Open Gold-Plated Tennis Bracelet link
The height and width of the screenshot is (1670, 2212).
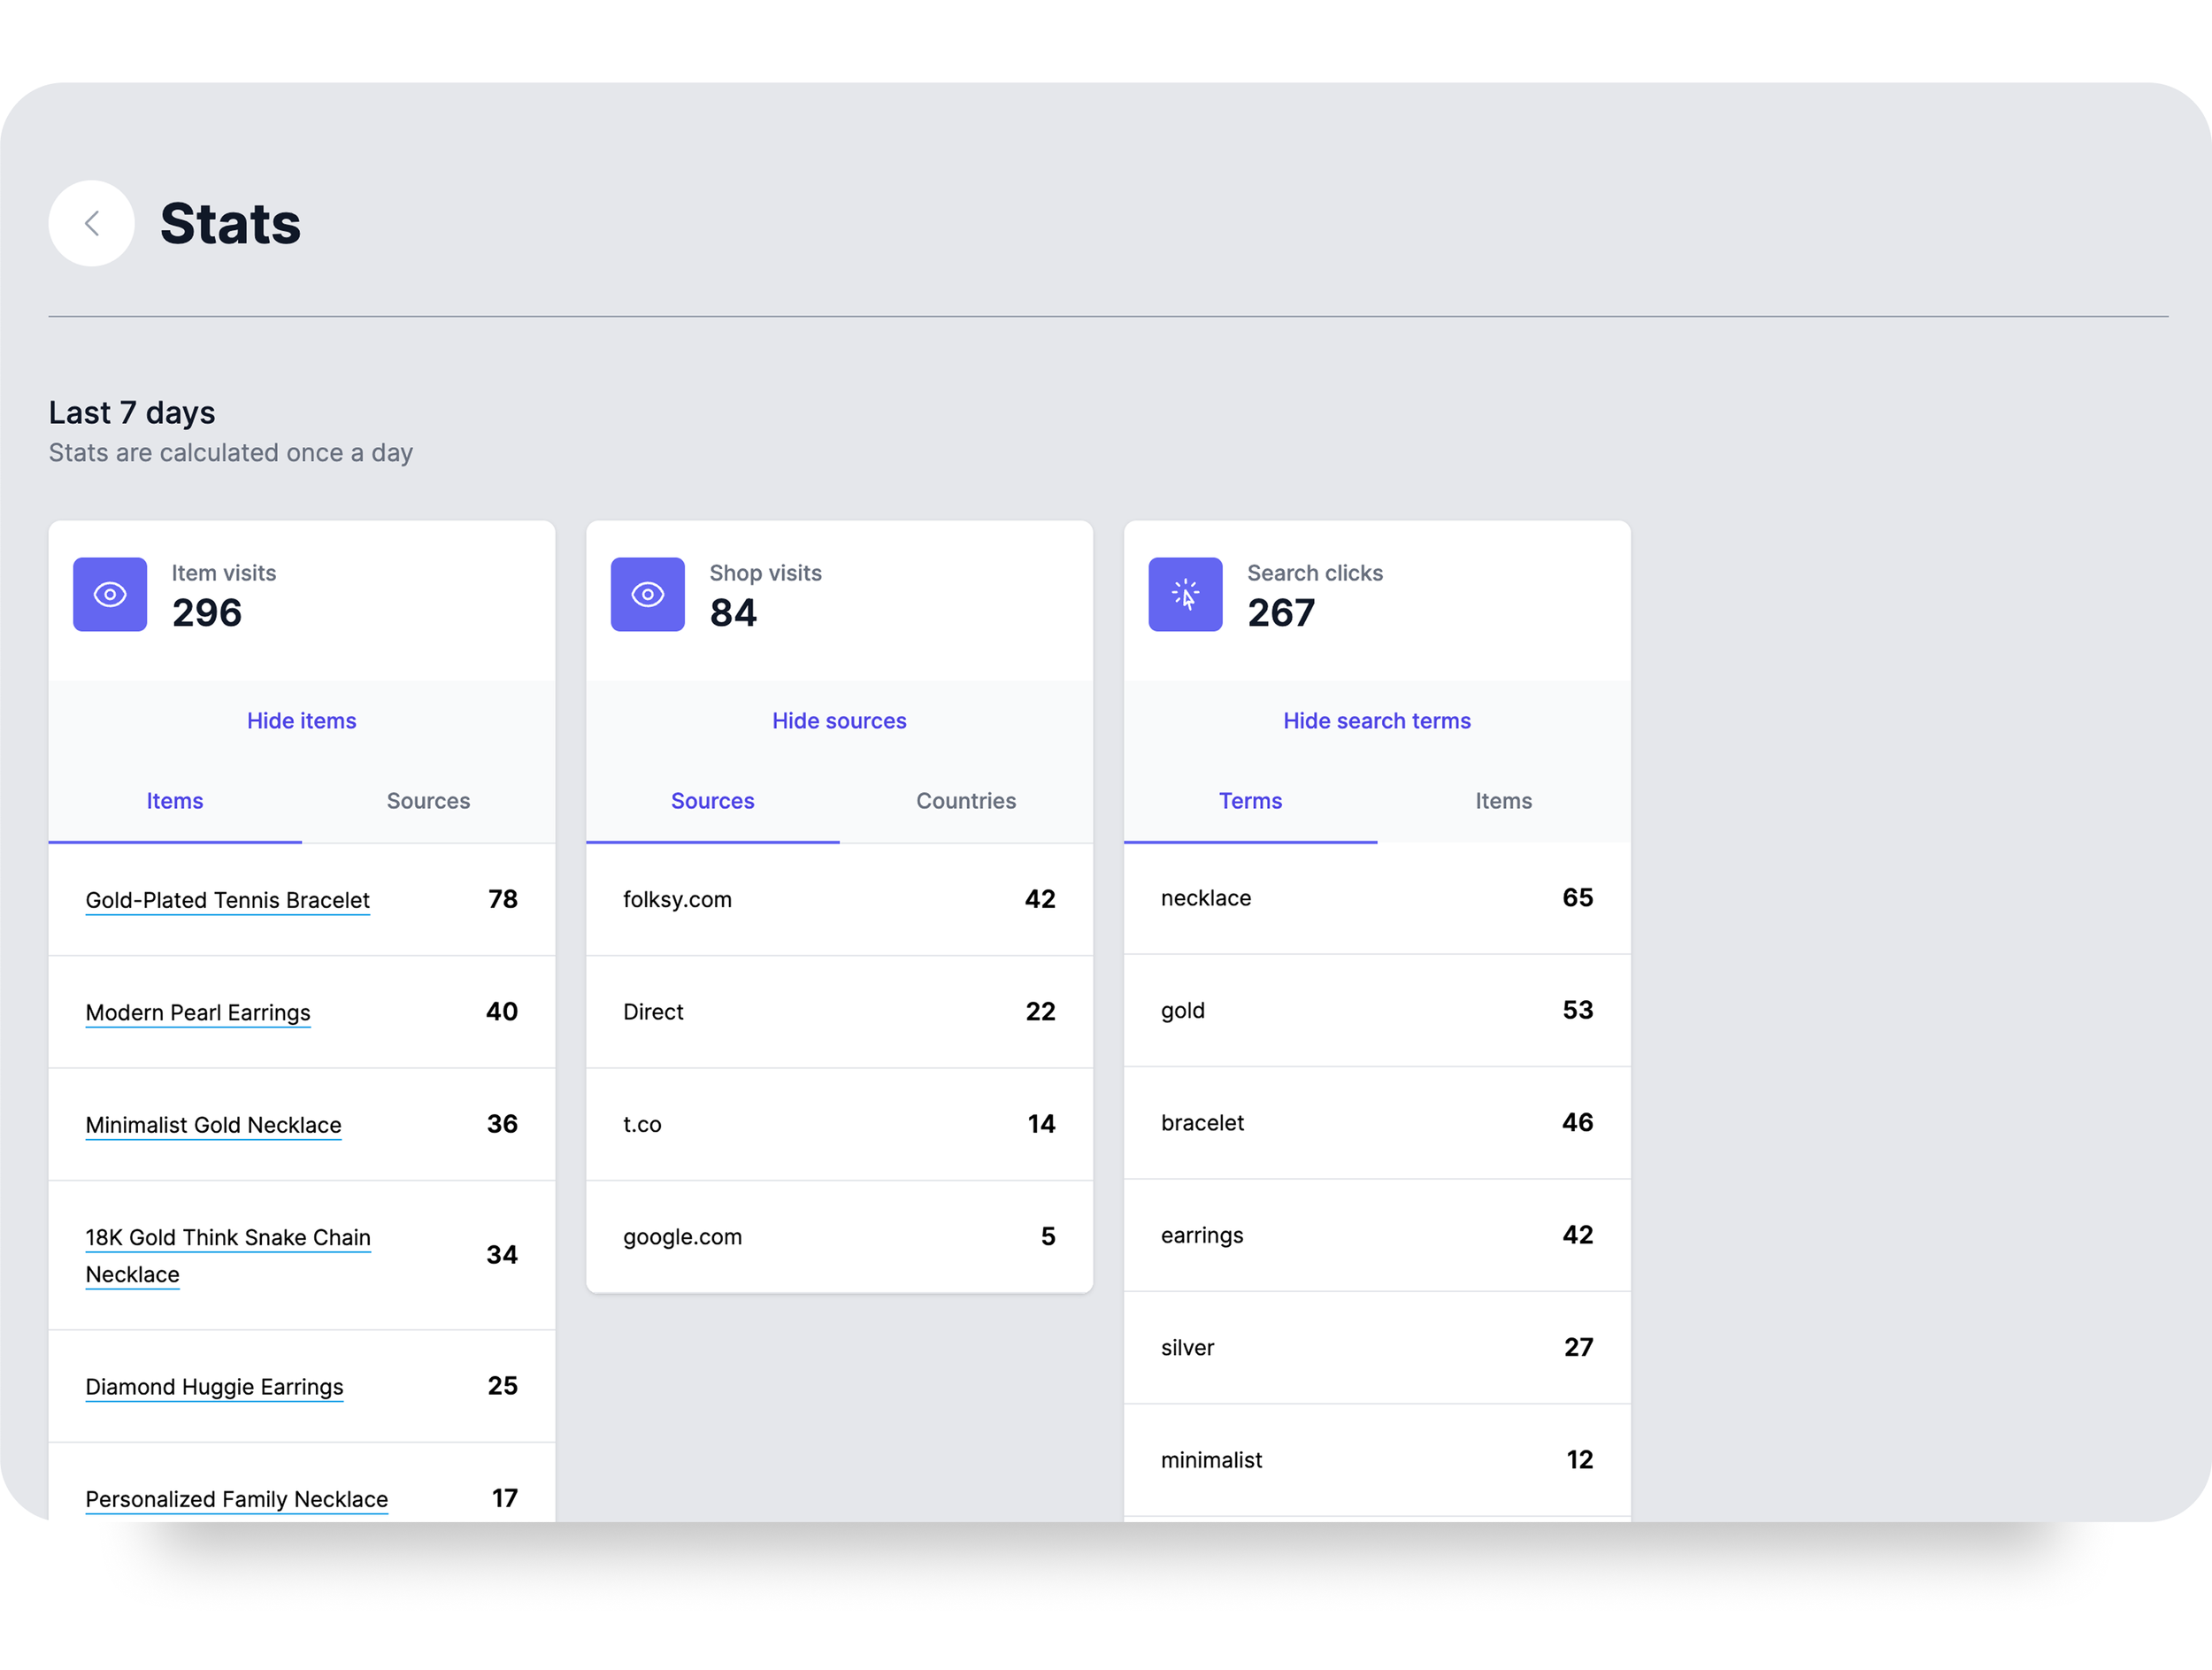227,899
